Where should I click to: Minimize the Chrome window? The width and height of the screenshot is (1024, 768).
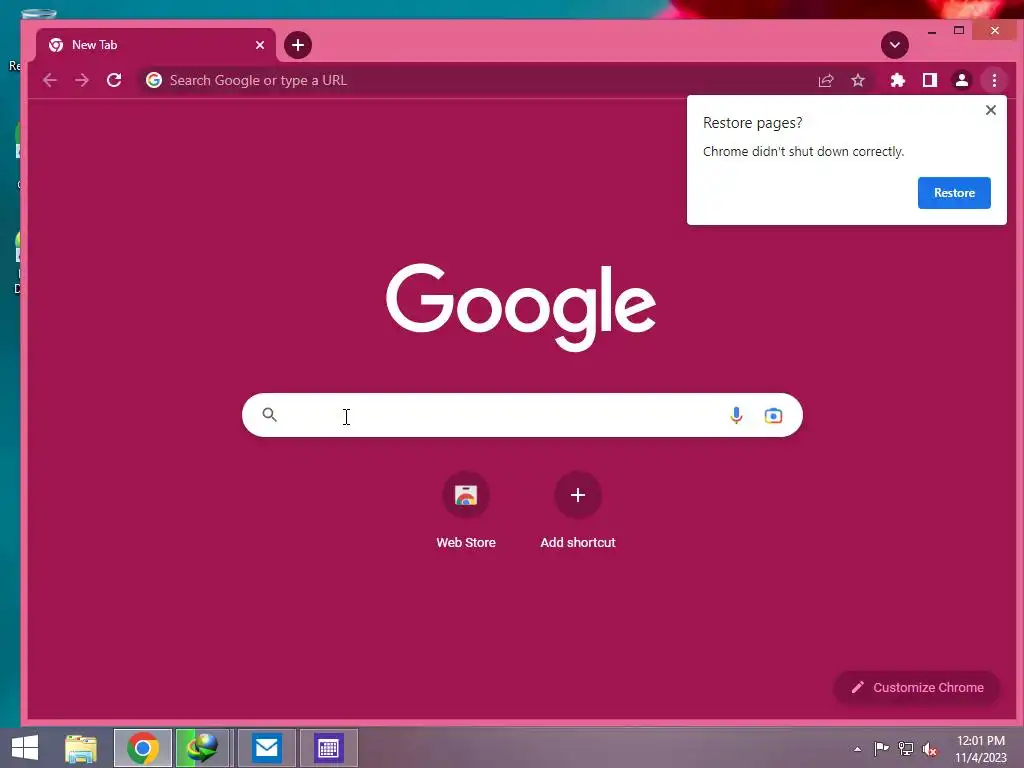point(932,31)
